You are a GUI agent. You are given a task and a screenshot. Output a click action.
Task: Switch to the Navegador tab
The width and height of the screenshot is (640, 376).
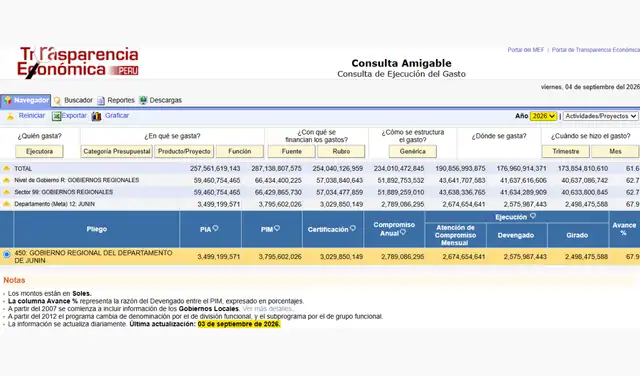tap(26, 100)
